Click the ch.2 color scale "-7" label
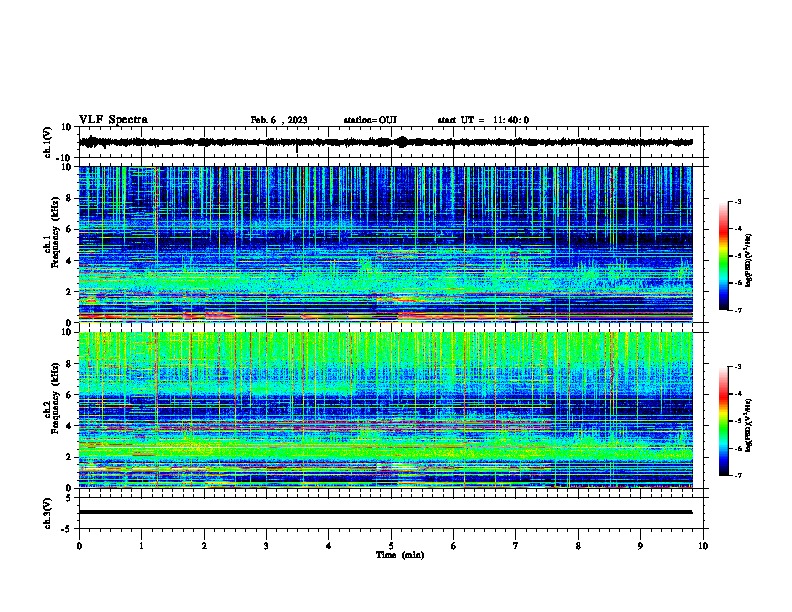792x612 pixels. [737, 475]
